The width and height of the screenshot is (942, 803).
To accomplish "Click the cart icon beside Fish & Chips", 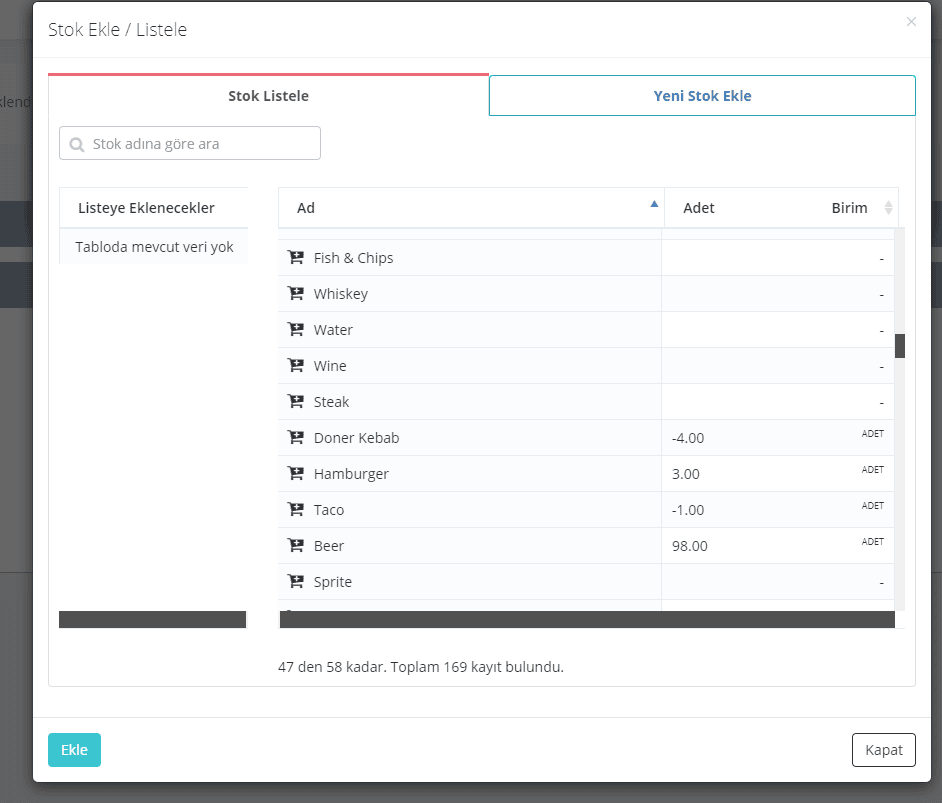I will tap(296, 258).
